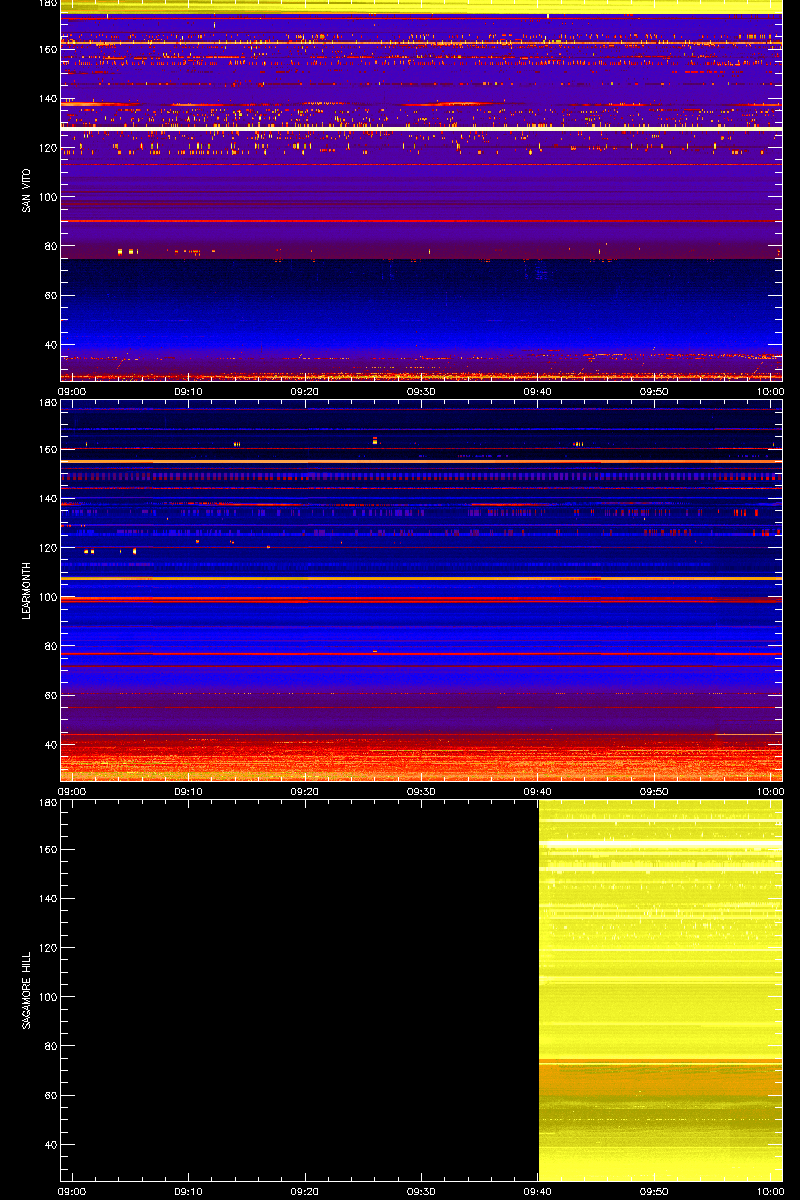Select the 100 frequency label on Learmonth axis
This screenshot has width=800, height=1200.
[x=46, y=596]
